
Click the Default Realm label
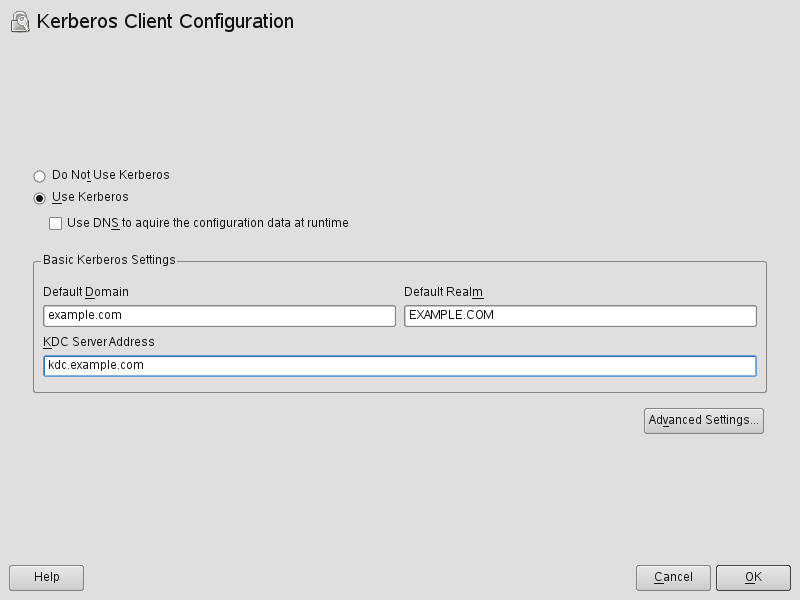click(x=442, y=292)
